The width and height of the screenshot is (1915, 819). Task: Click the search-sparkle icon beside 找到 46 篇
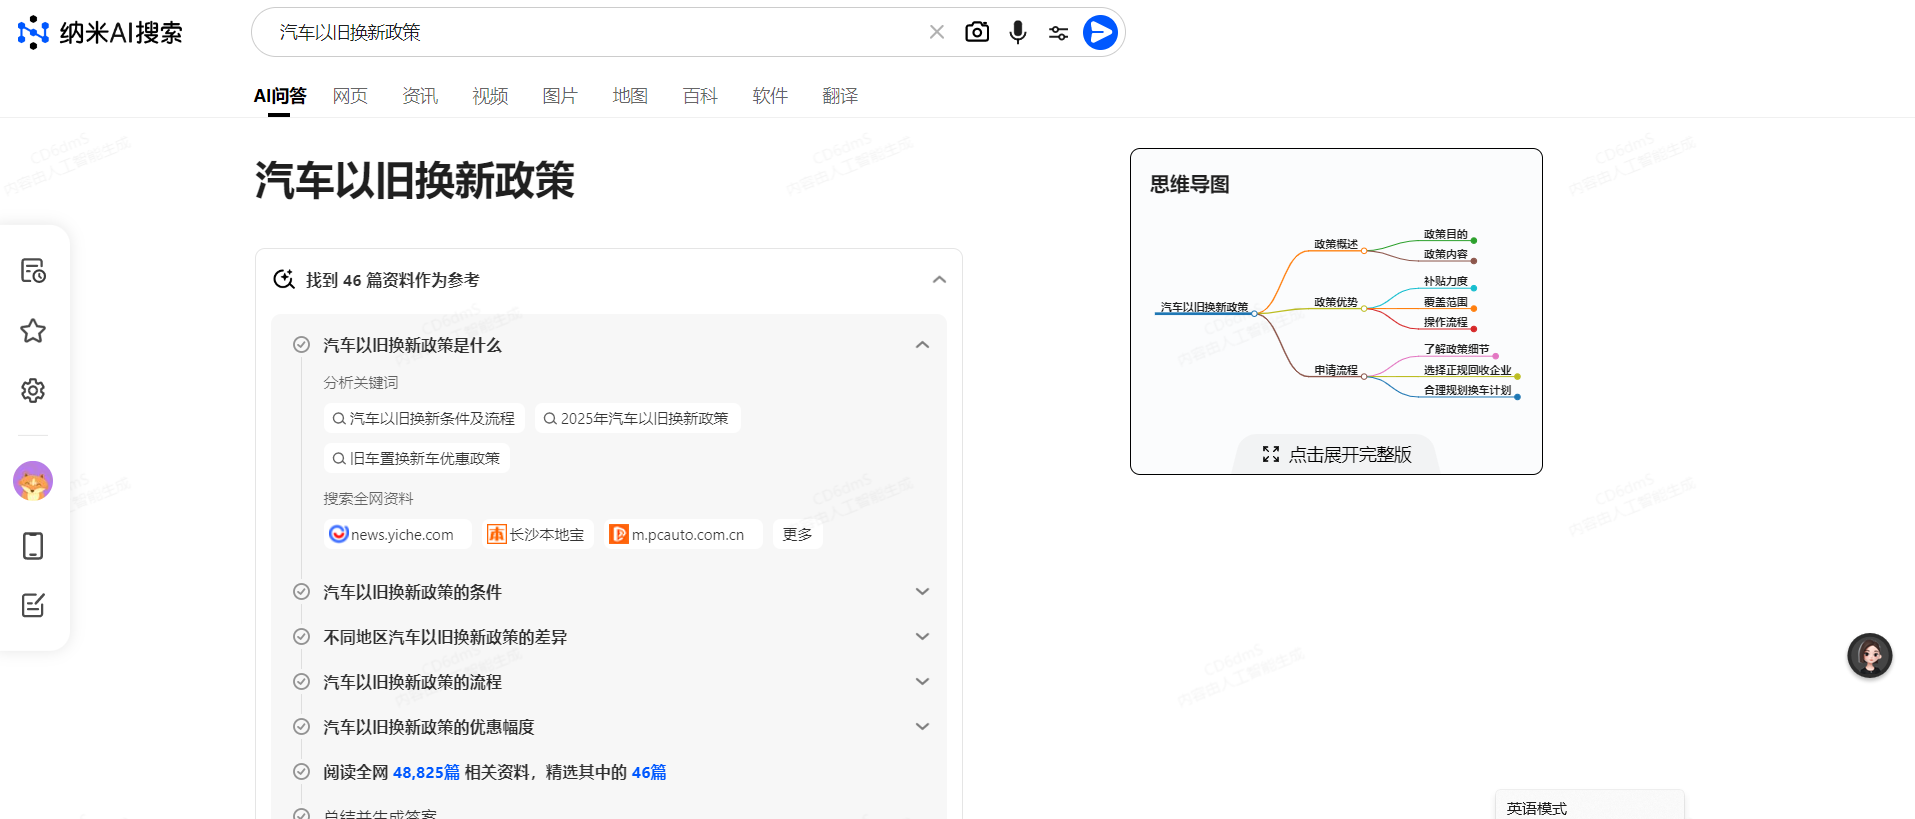284,279
